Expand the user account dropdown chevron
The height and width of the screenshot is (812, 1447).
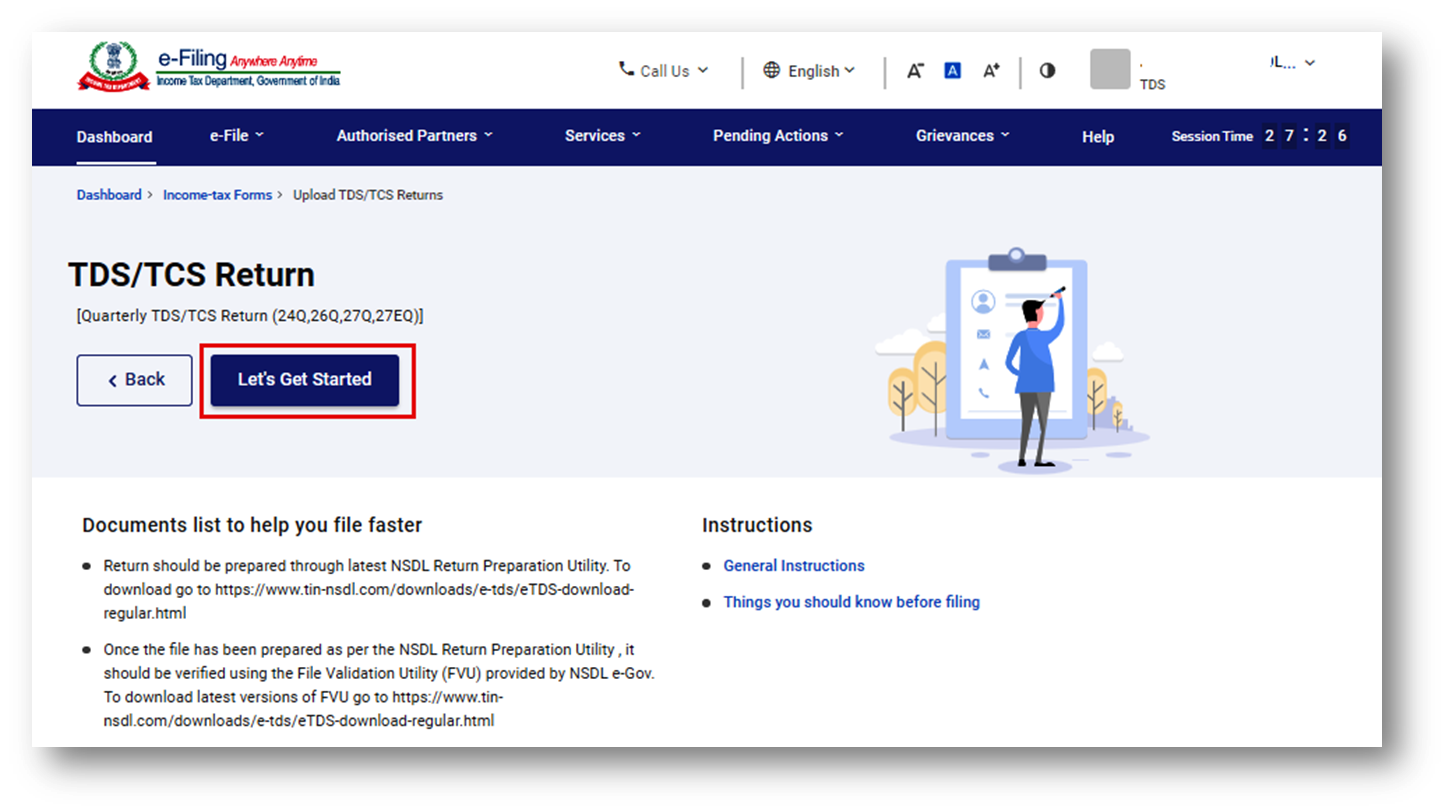(x=1310, y=63)
